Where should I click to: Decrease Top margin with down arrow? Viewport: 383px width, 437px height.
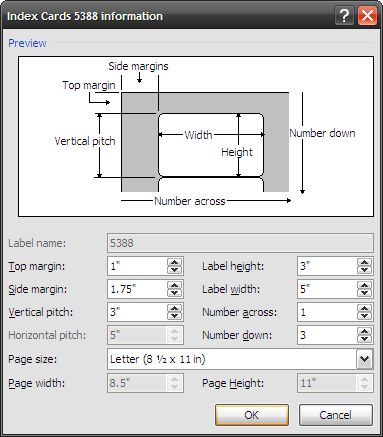pos(175,270)
